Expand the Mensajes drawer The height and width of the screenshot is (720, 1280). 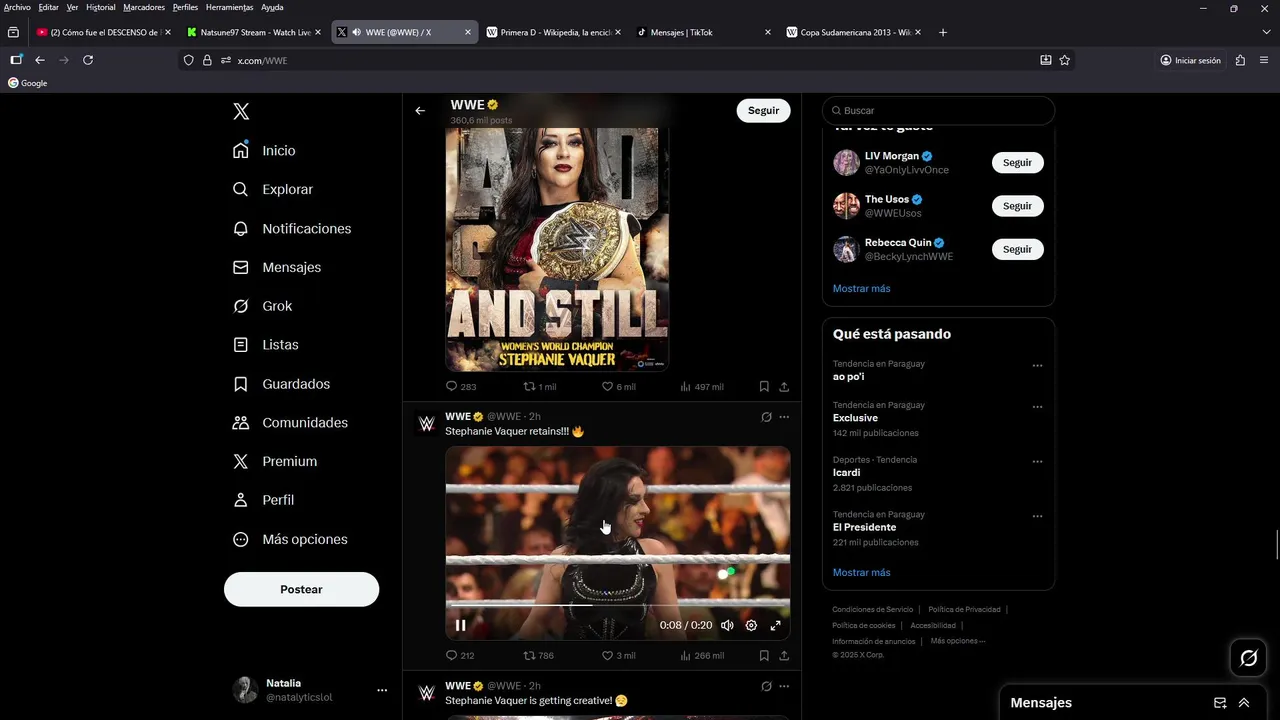click(1244, 702)
